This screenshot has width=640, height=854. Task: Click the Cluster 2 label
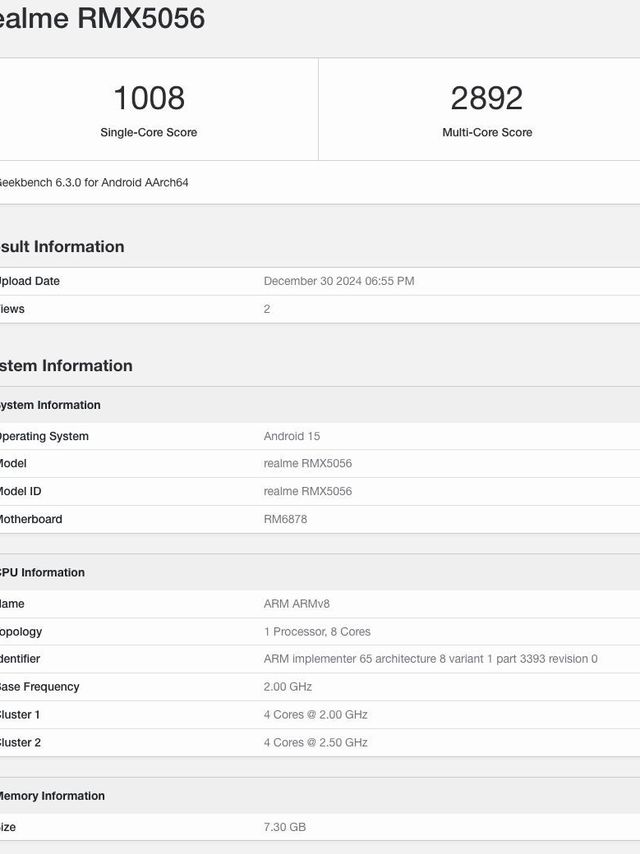pyautogui.click(x=20, y=742)
